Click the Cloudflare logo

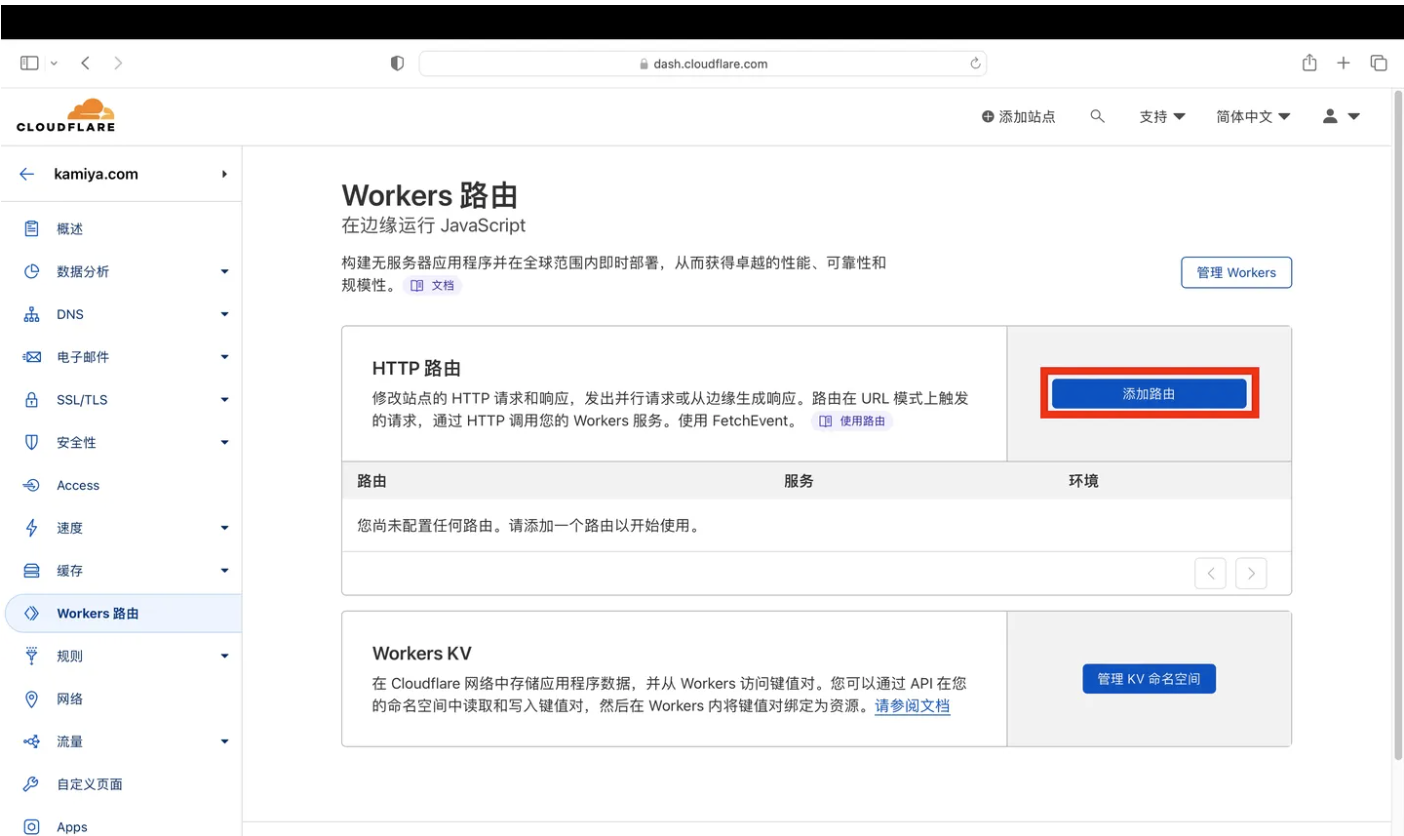click(66, 116)
